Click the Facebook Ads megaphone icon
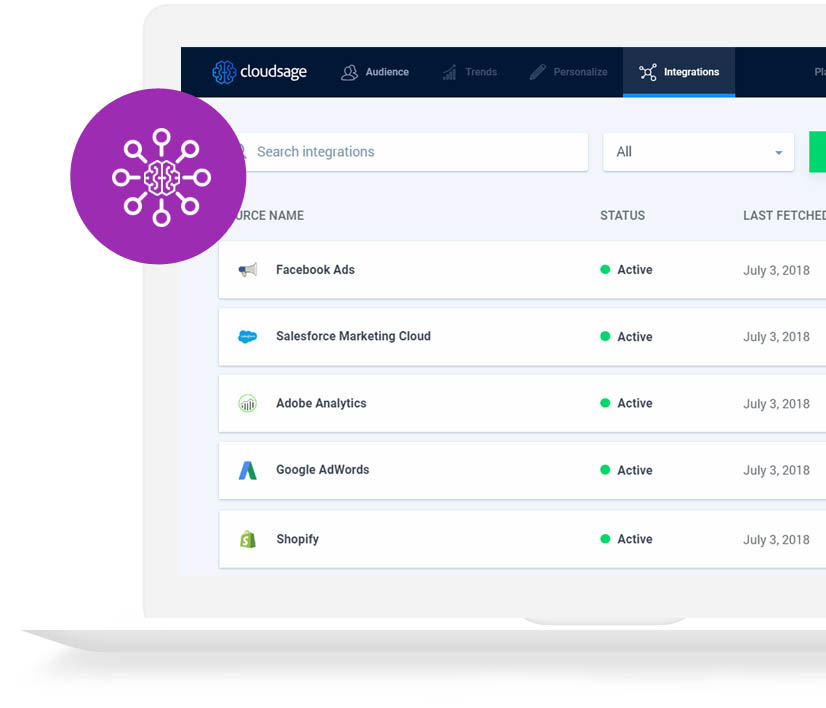 [247, 270]
